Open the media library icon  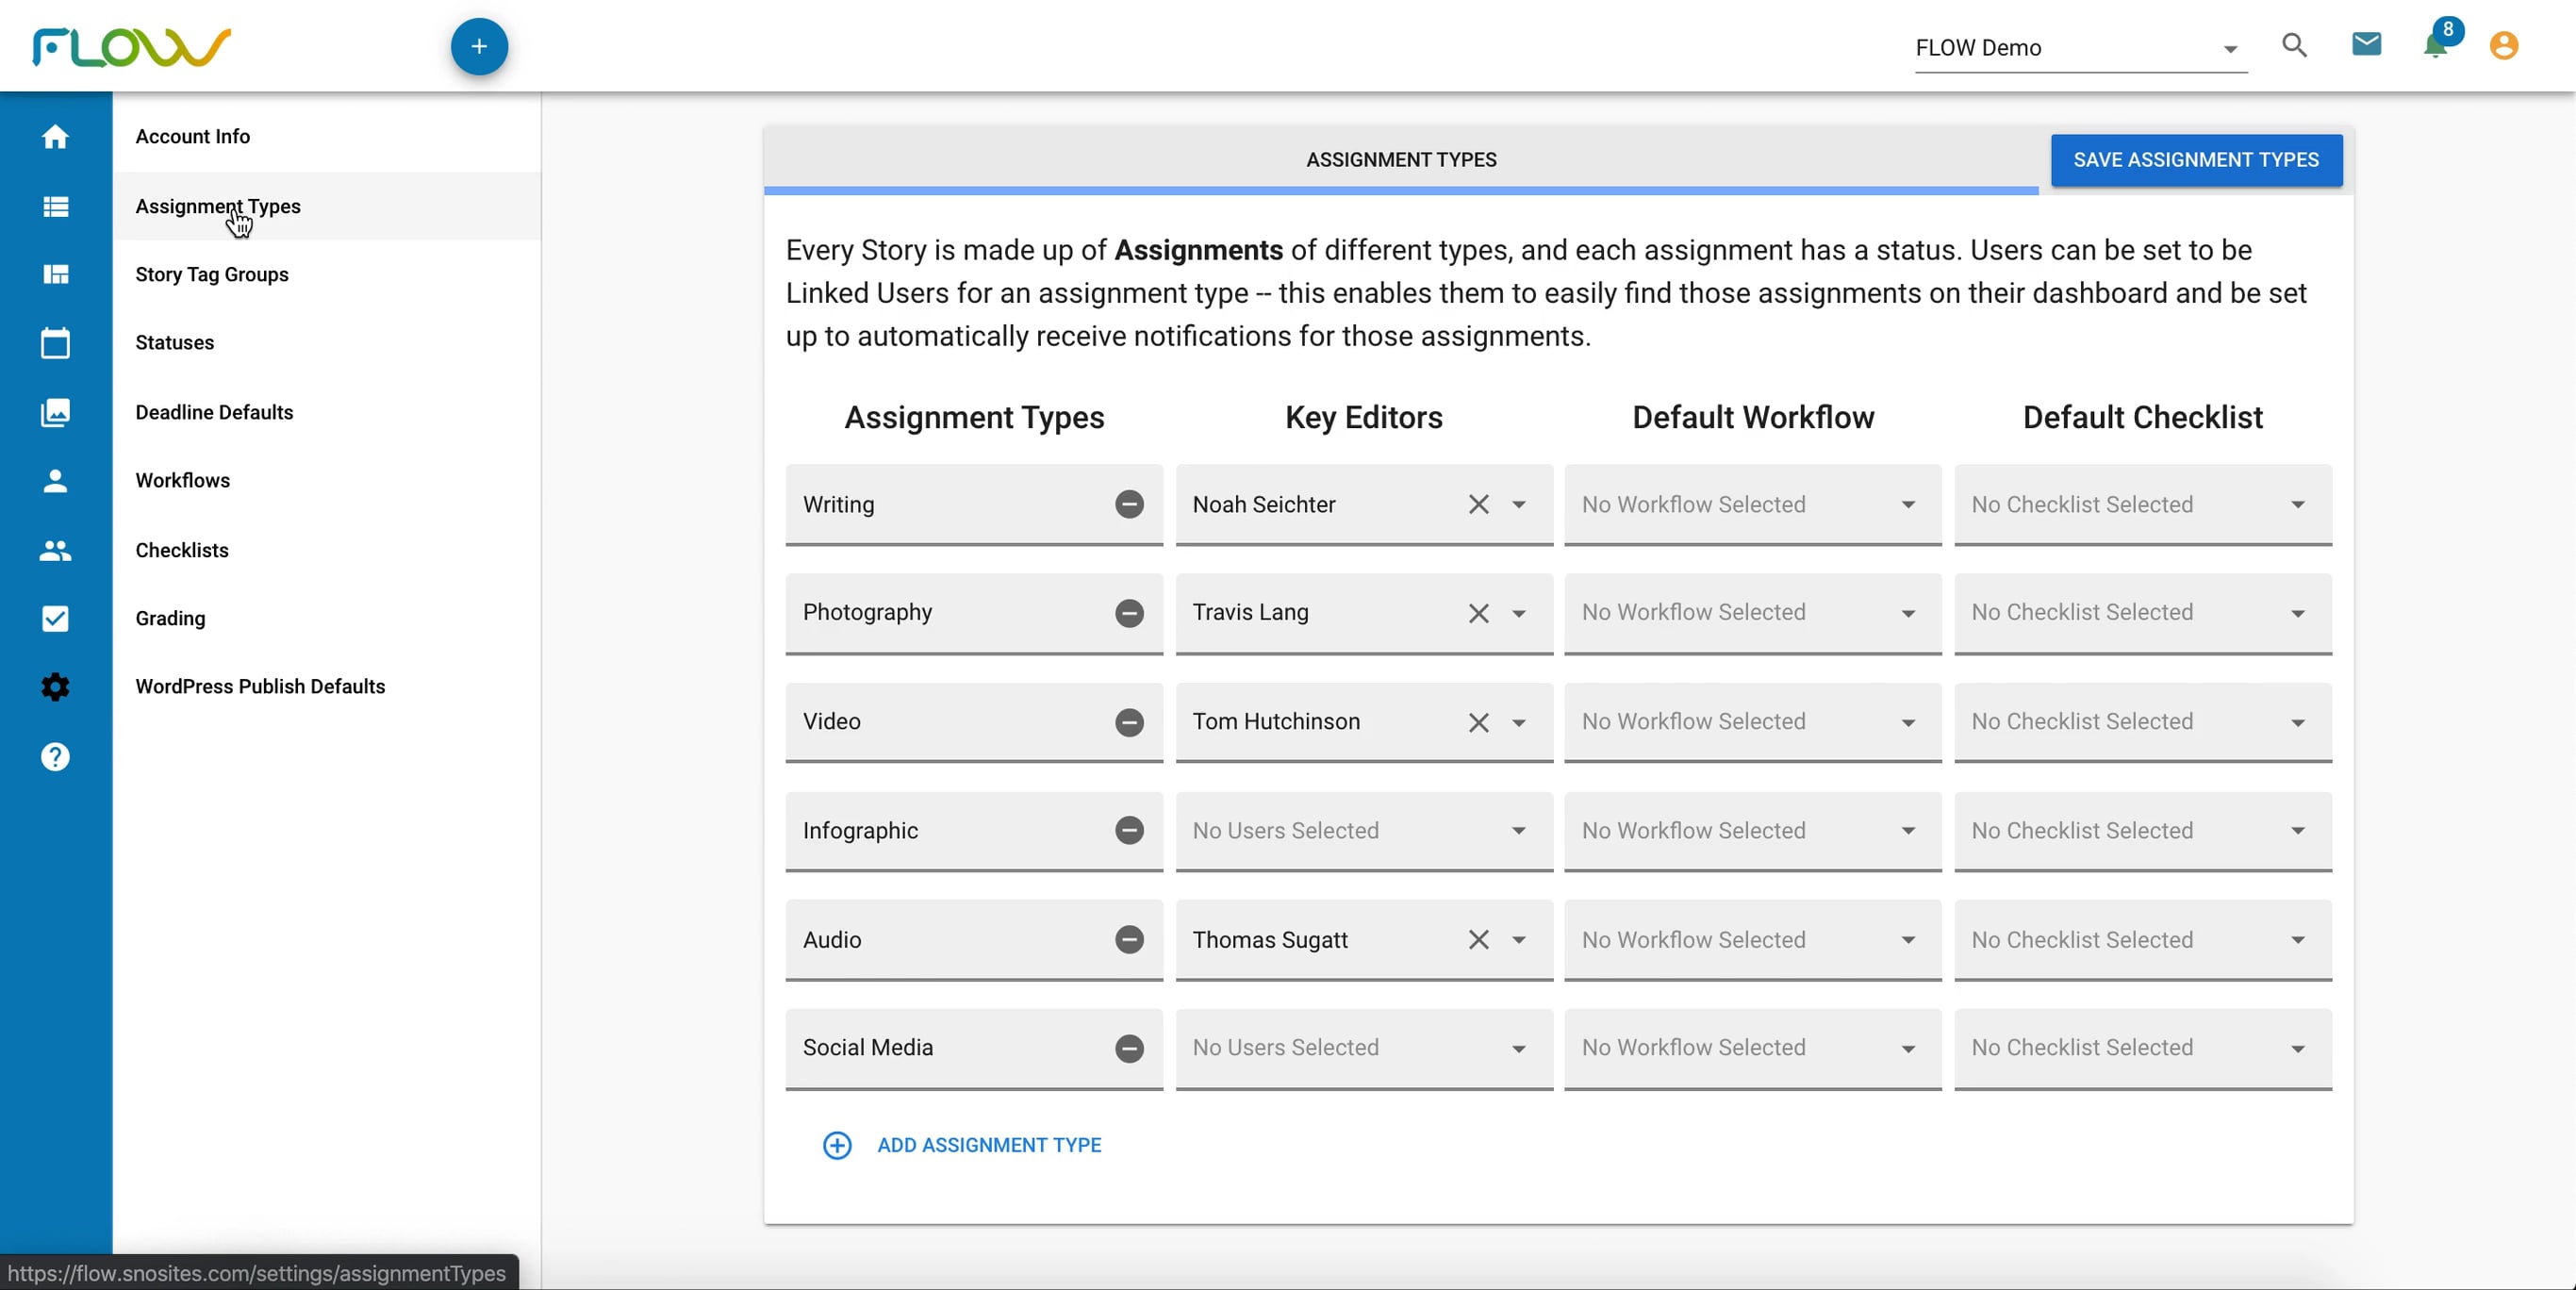click(55, 412)
